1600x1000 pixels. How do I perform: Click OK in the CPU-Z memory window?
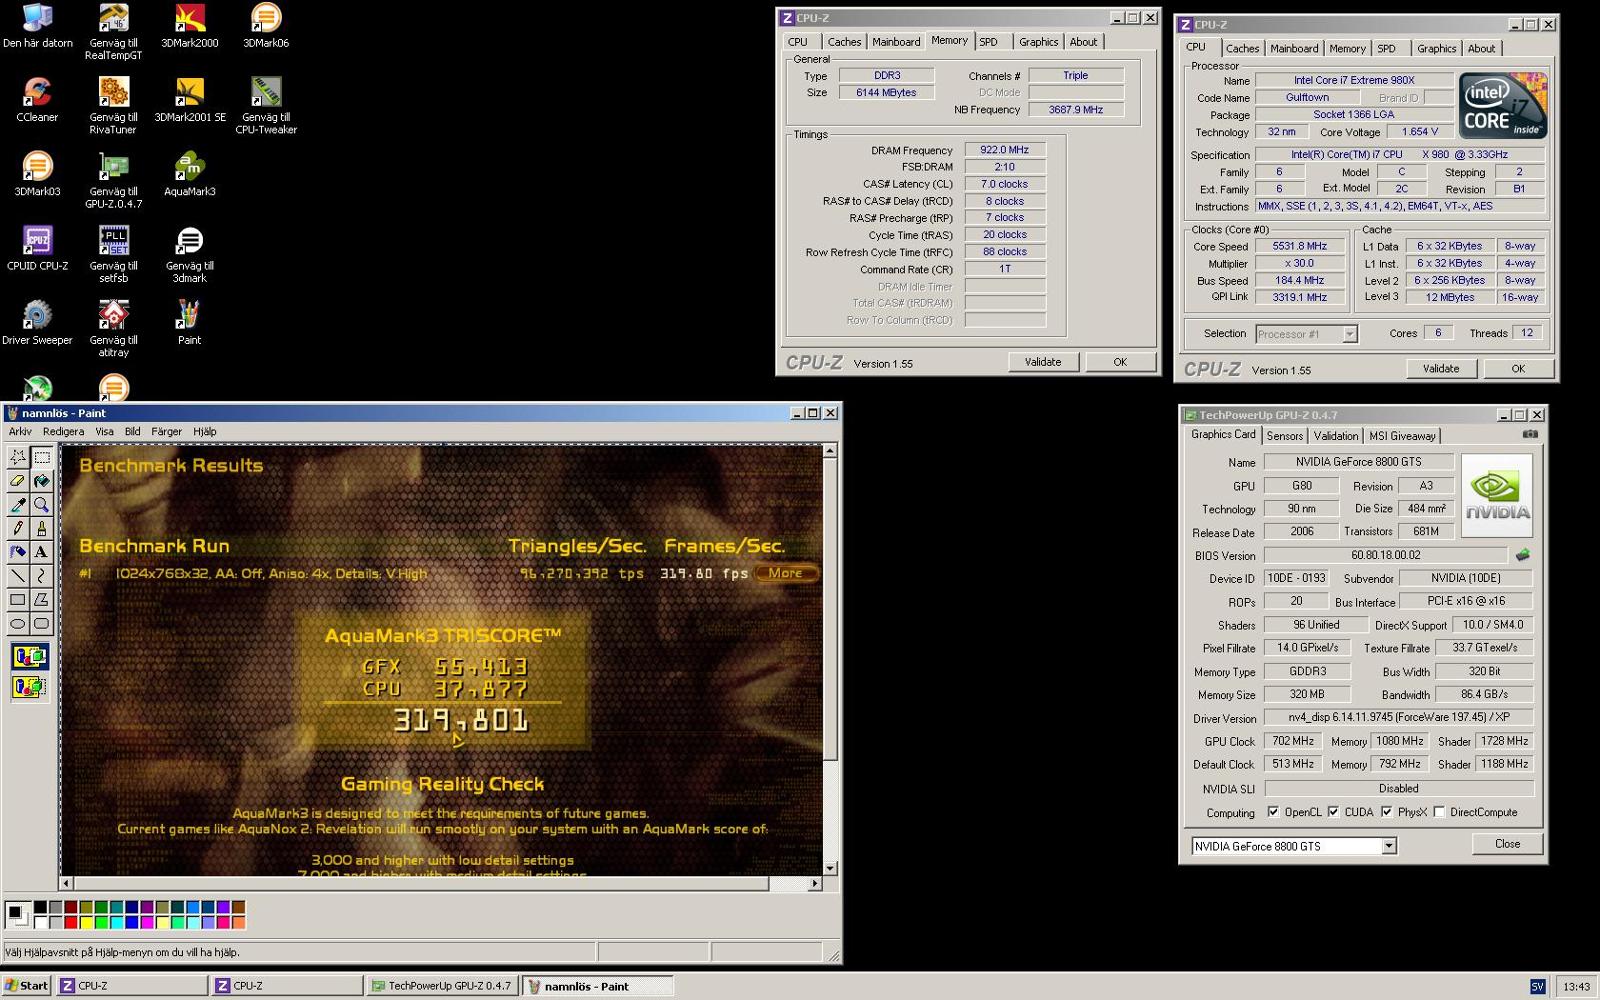coord(1120,362)
